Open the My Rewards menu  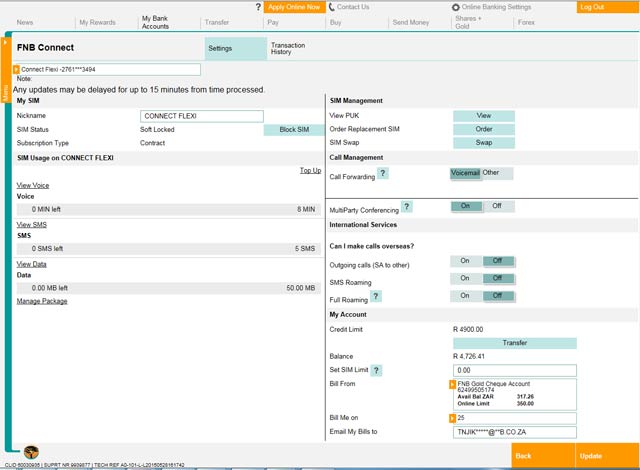click(97, 21)
